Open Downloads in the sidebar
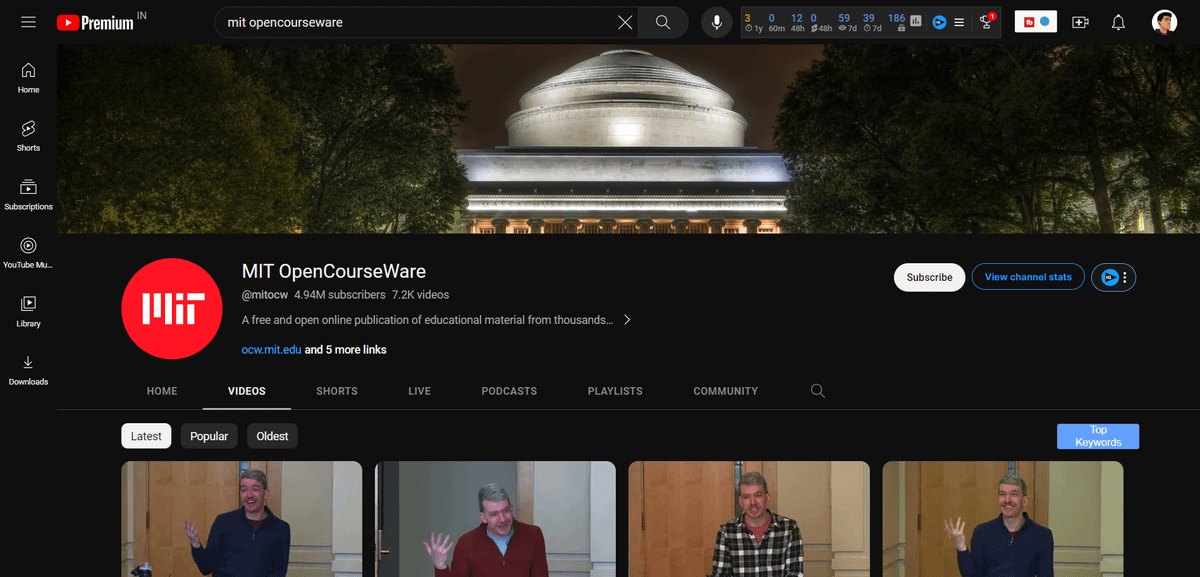Screen dimensions: 1200x577 (x=28, y=370)
